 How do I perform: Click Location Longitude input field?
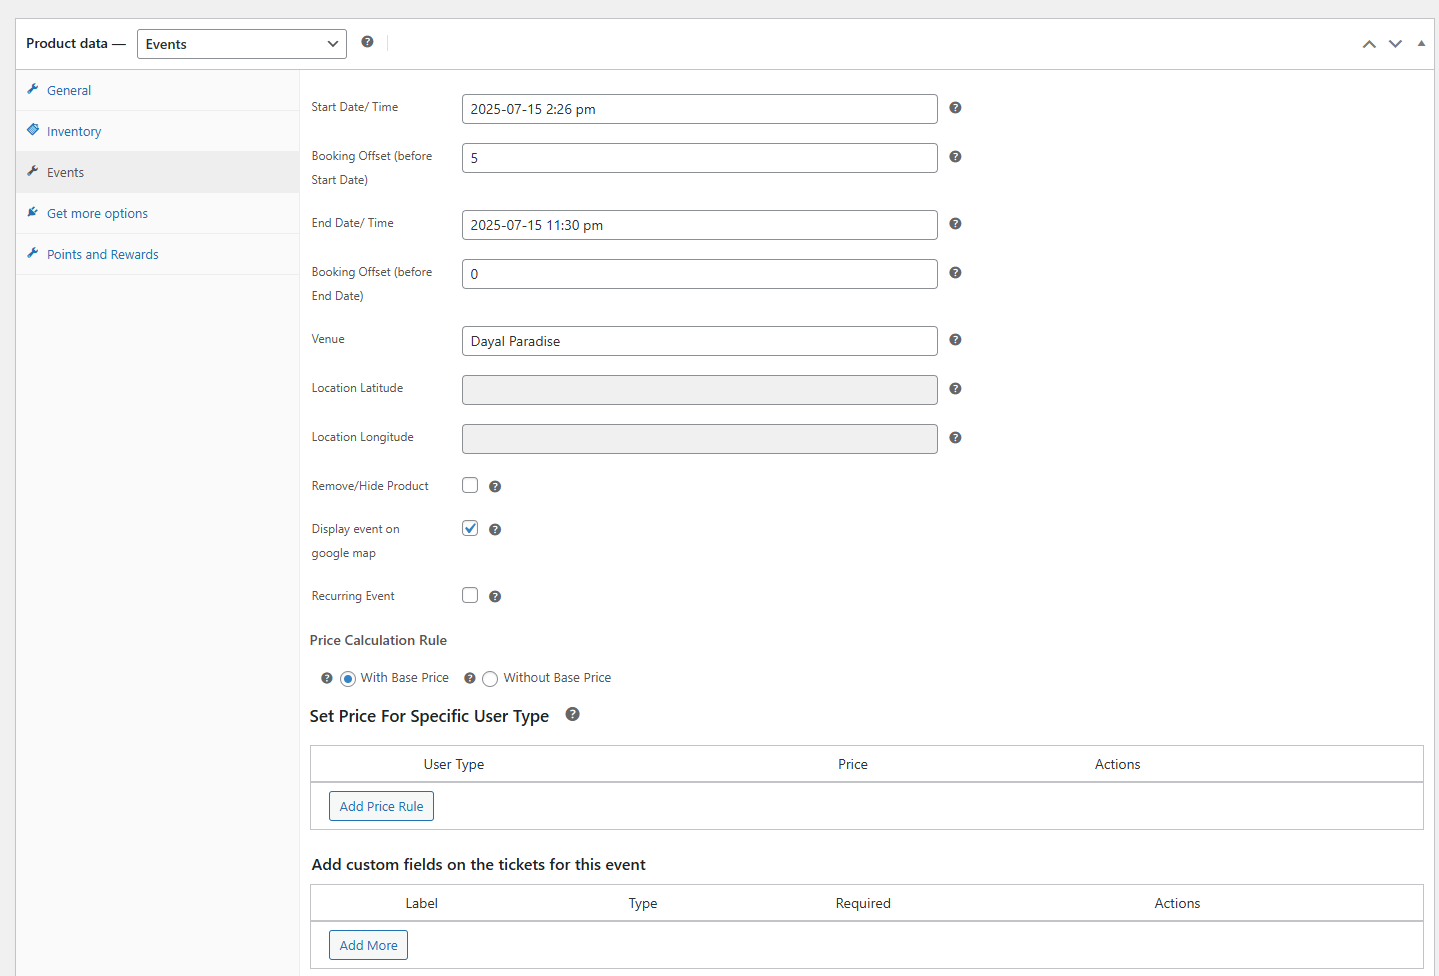pyautogui.click(x=700, y=439)
